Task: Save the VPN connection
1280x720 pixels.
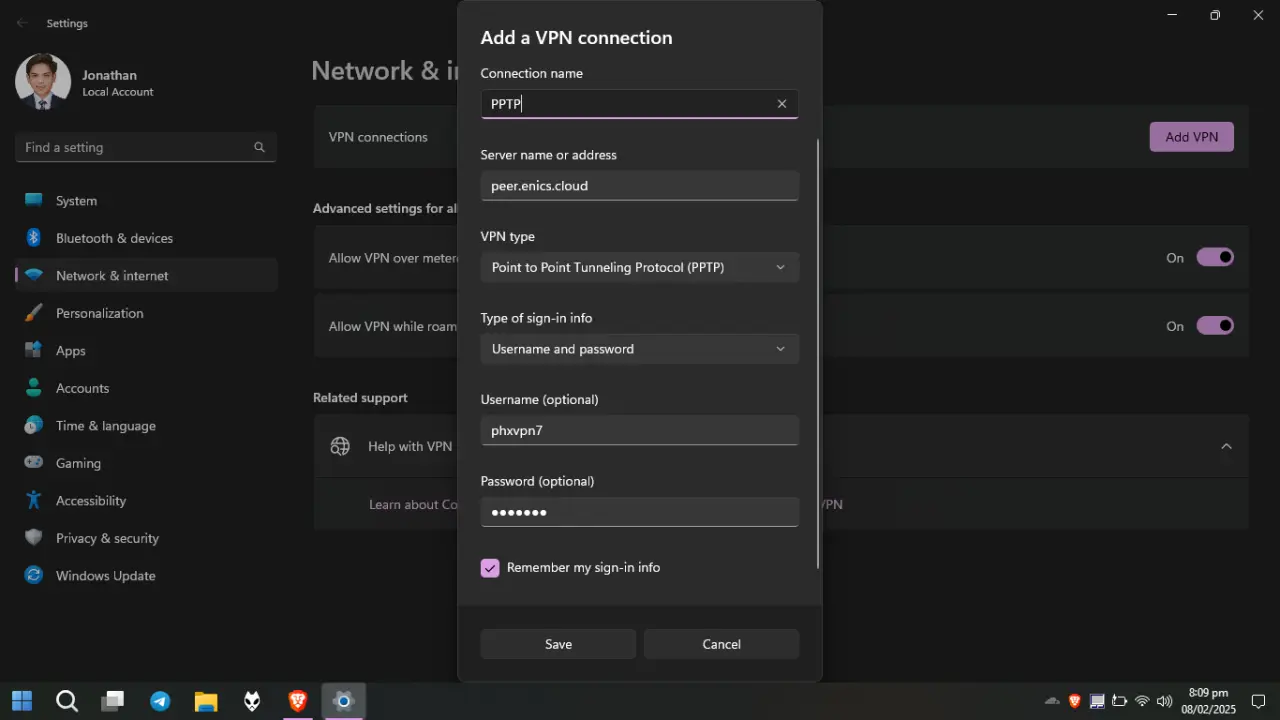Action: (x=558, y=644)
